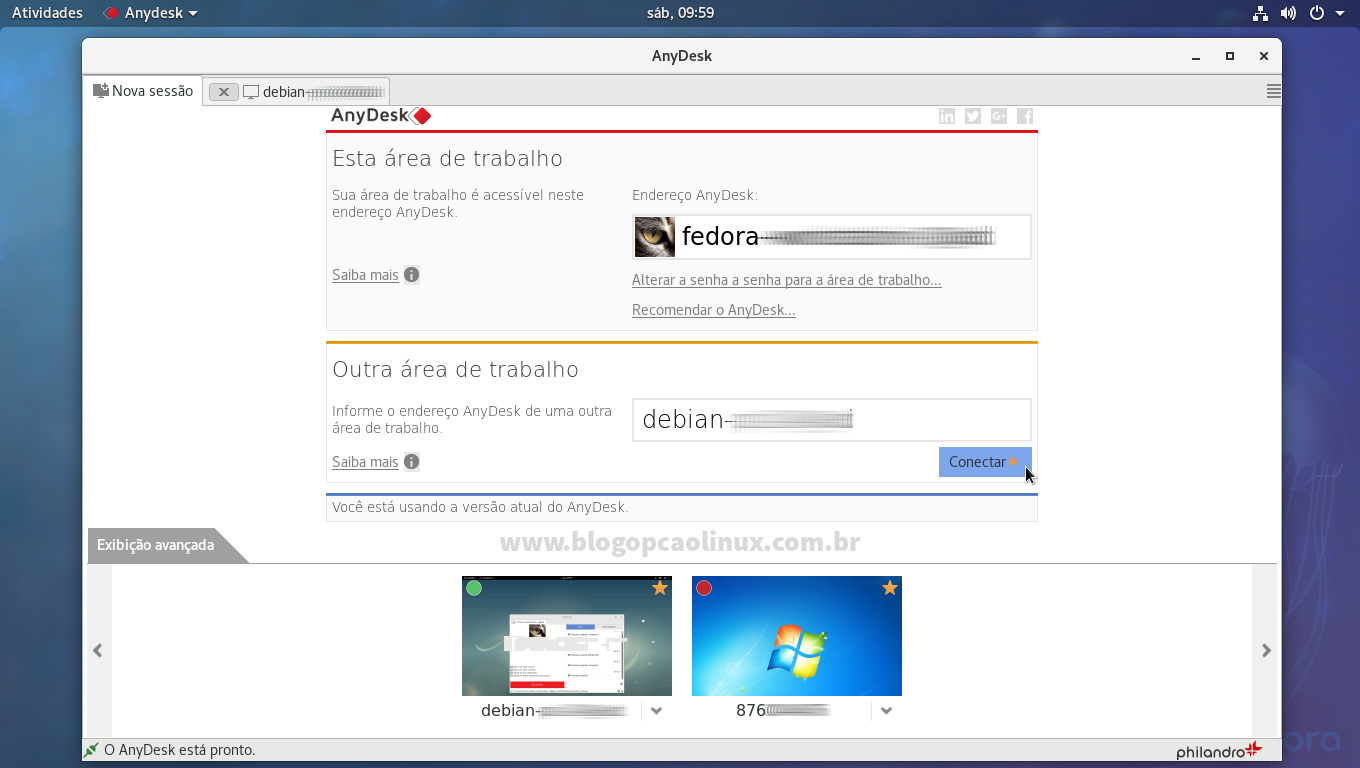
Task: Toggle favorite star on Windows 876 thumbnail
Action: point(890,588)
